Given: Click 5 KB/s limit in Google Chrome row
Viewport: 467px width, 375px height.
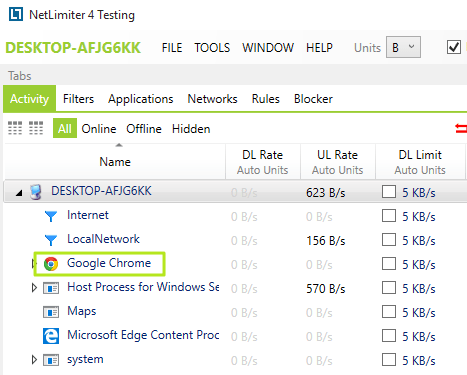Looking at the screenshot, I should click(x=419, y=265).
